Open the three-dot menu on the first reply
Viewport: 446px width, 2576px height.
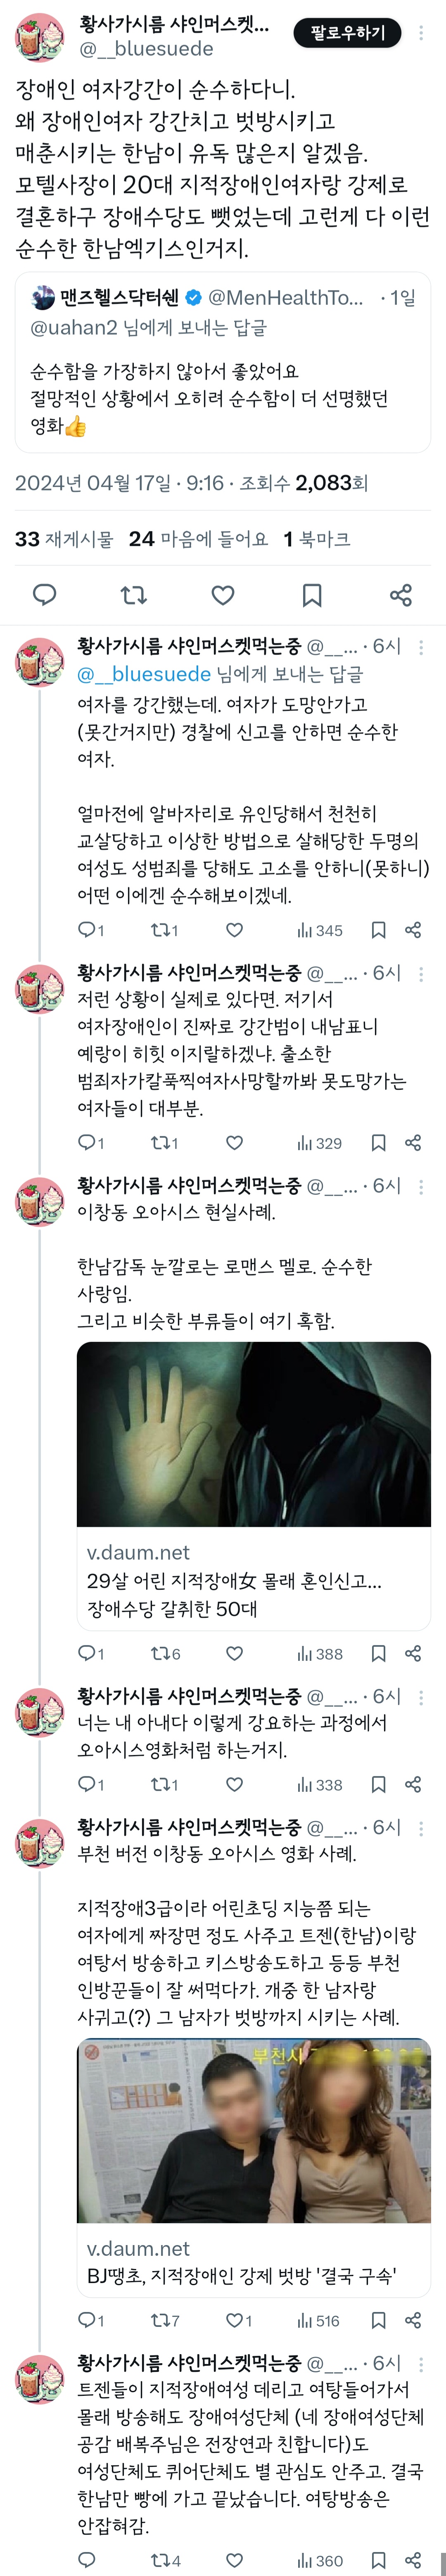coord(421,647)
